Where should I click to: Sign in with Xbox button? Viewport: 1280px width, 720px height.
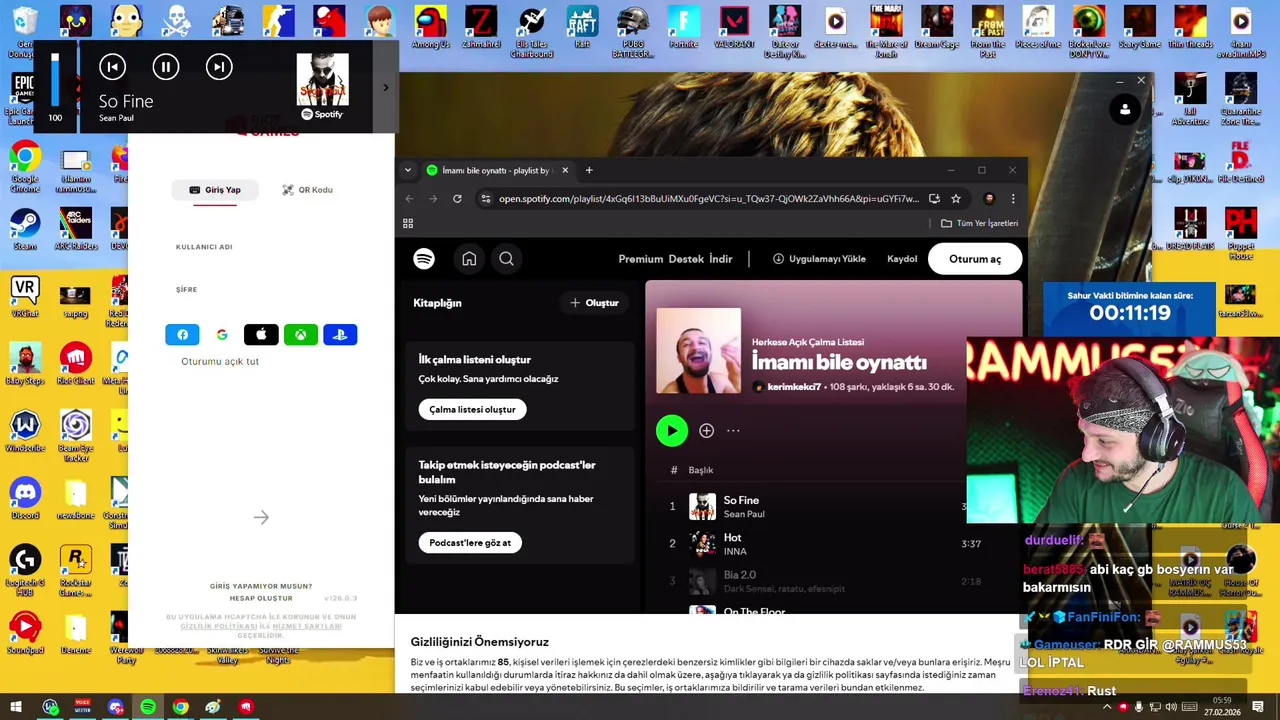(x=301, y=335)
